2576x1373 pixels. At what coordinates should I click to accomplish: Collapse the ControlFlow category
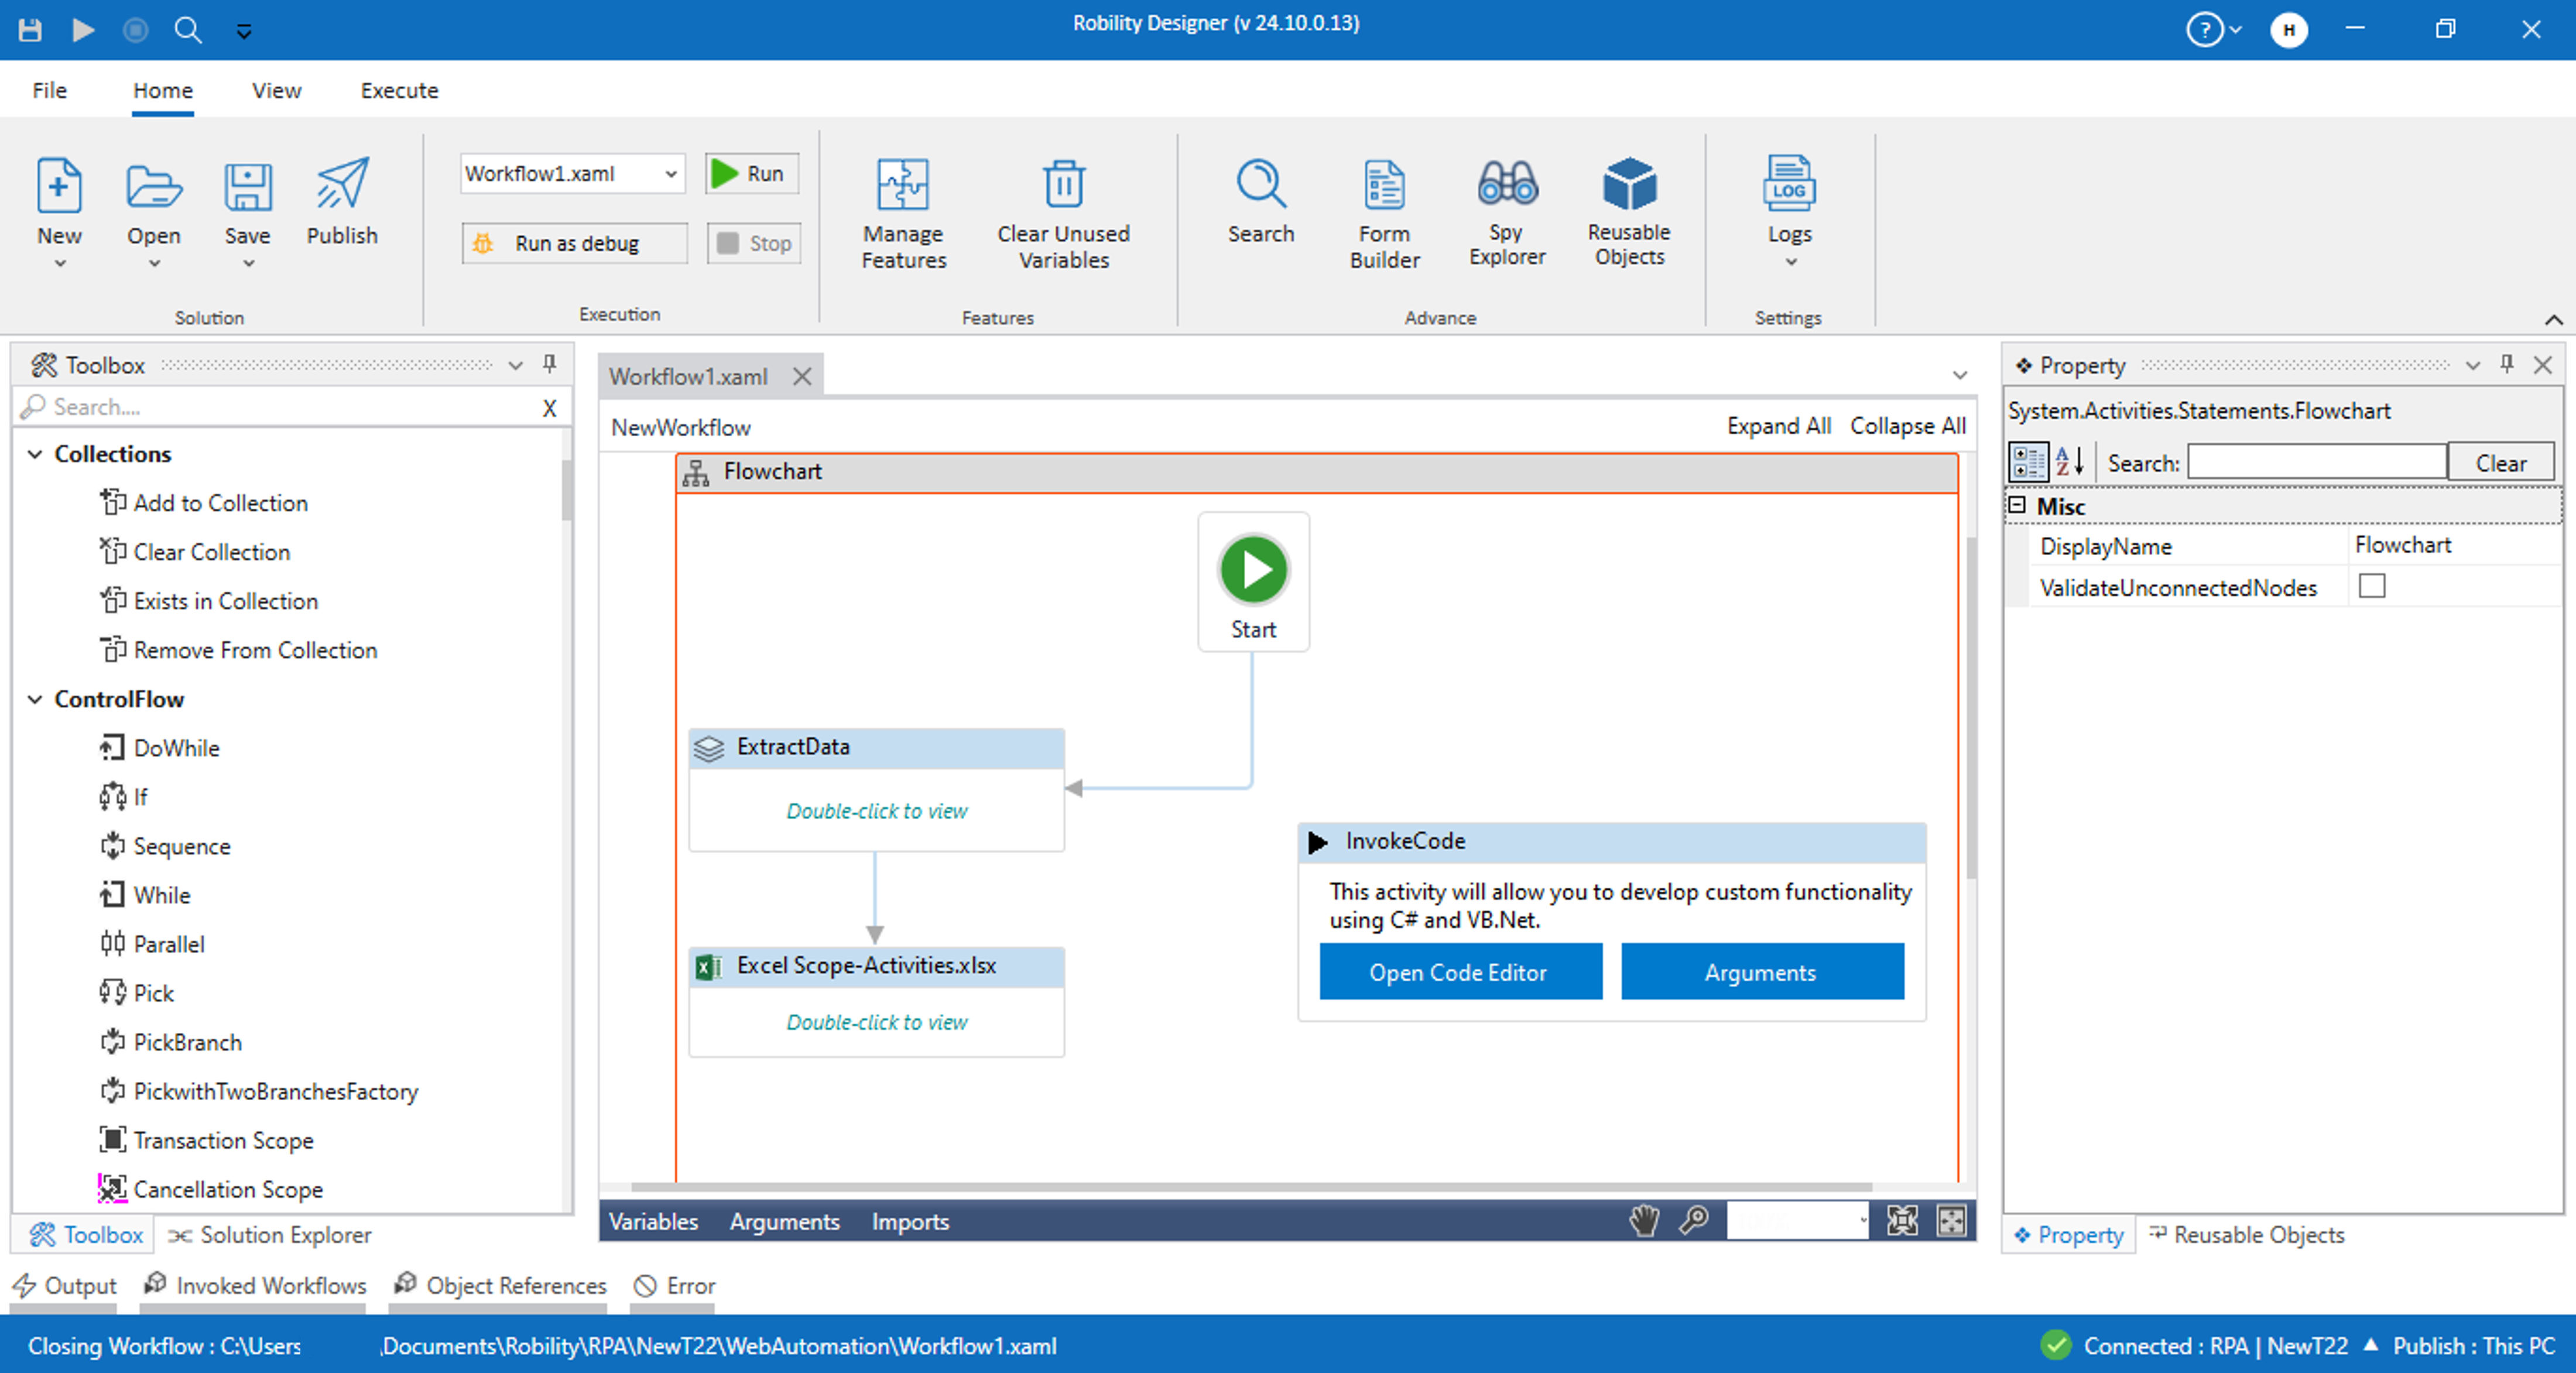35,699
